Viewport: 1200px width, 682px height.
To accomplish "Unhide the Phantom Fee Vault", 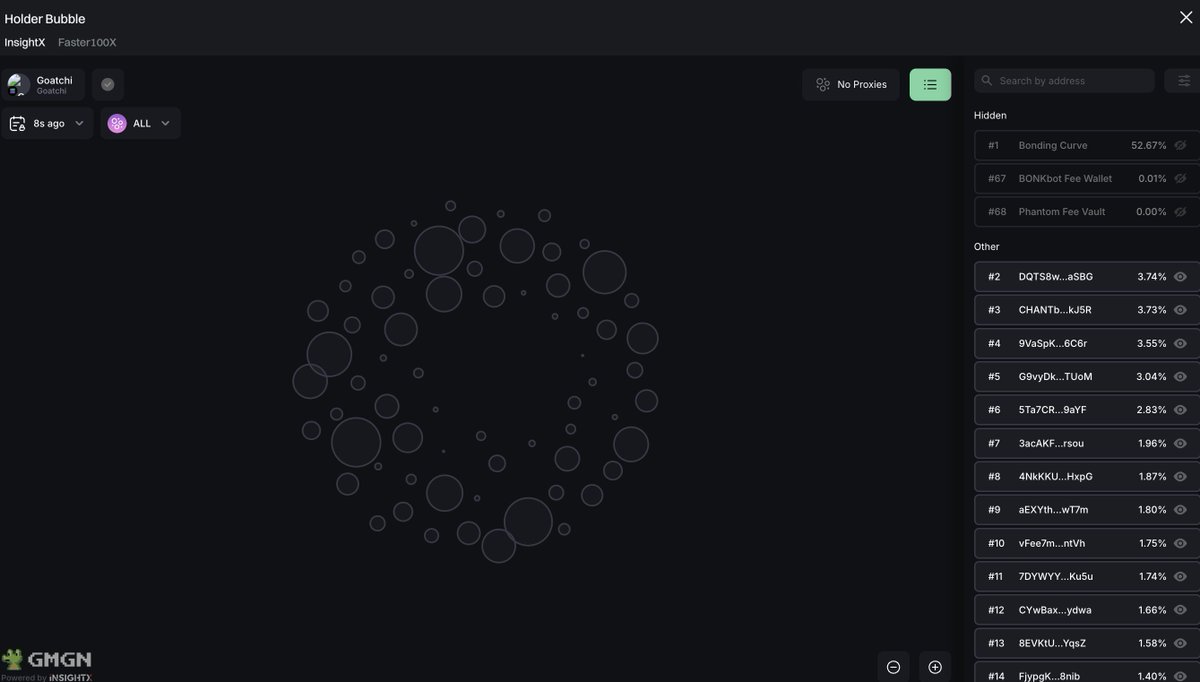I will point(1180,211).
